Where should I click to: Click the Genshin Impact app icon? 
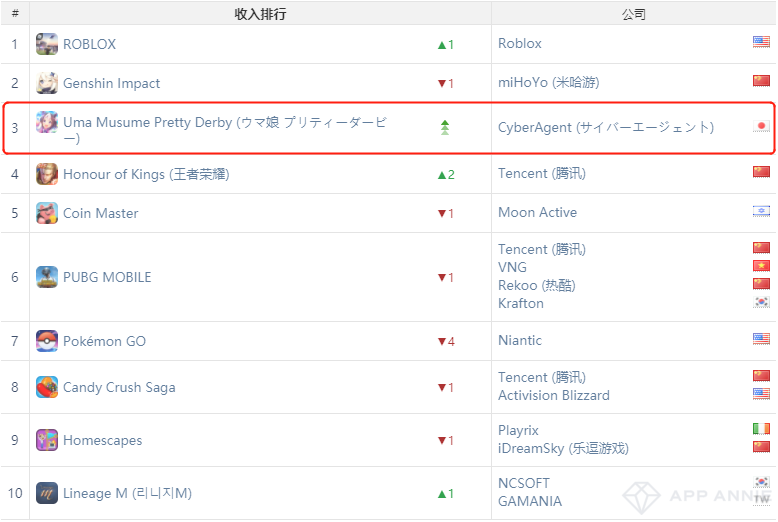(x=47, y=83)
